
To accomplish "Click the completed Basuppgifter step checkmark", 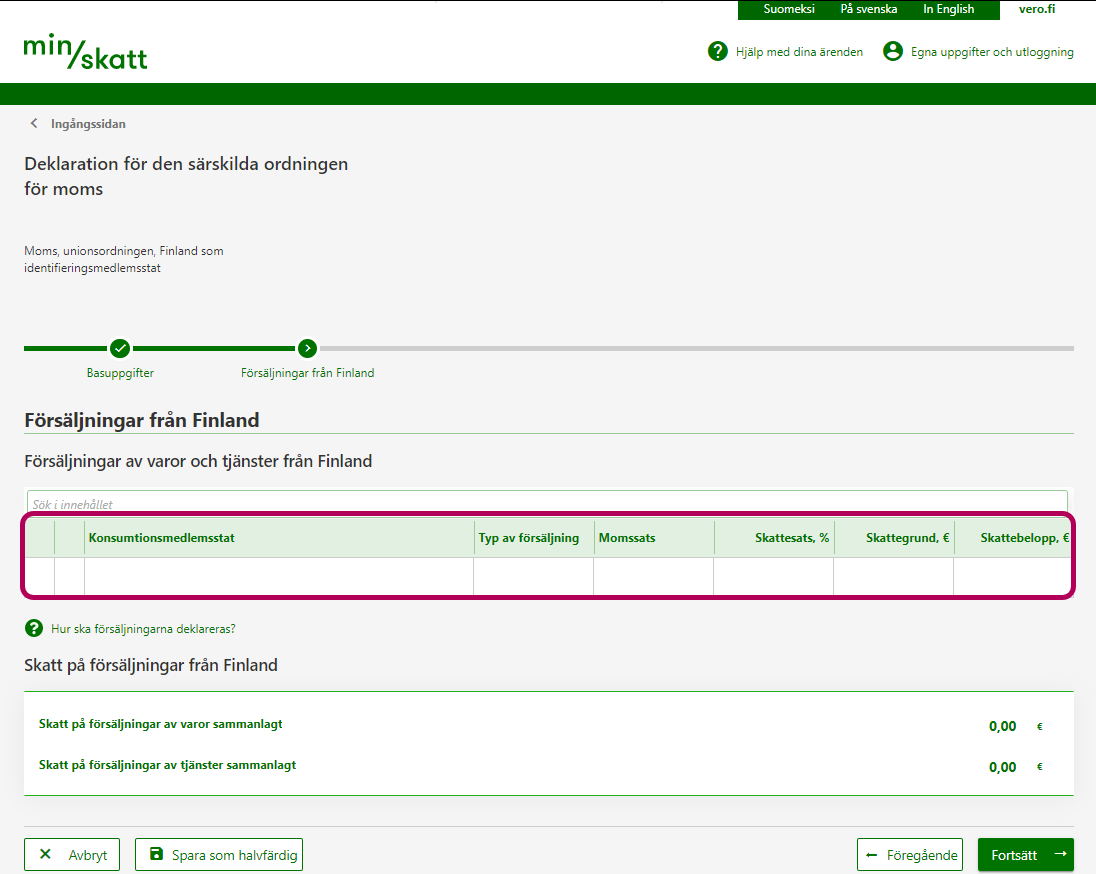I will tap(120, 348).
